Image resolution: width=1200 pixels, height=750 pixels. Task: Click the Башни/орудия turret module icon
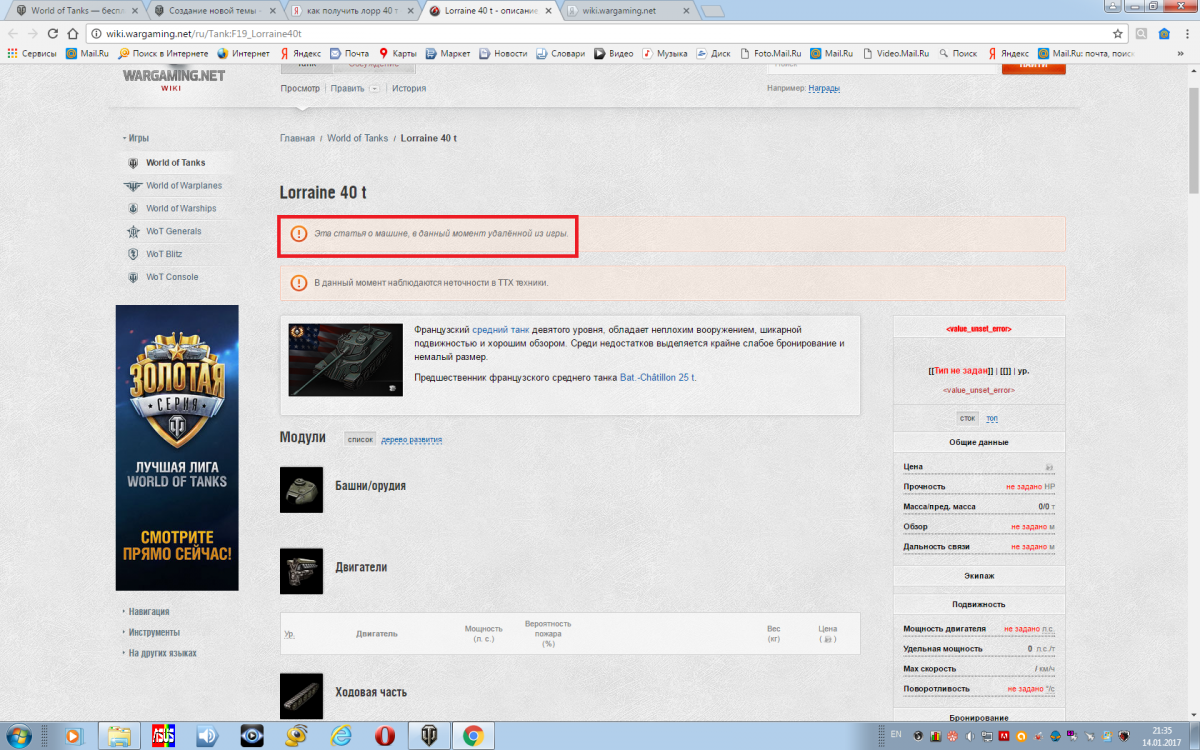pyautogui.click(x=301, y=490)
